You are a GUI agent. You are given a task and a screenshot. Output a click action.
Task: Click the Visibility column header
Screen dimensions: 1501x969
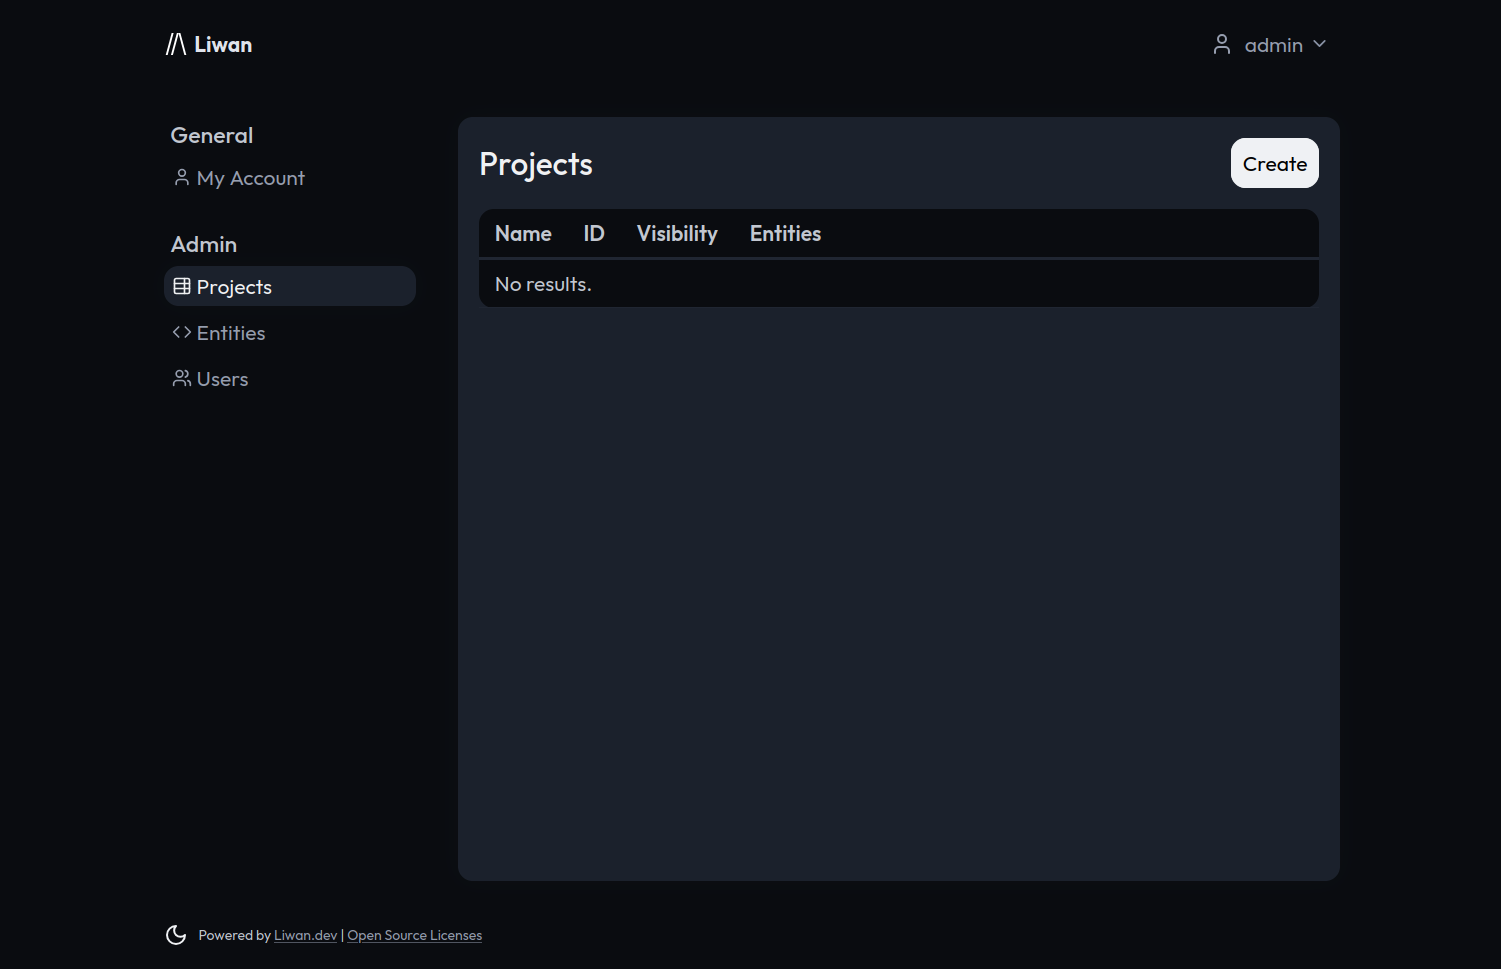pyautogui.click(x=677, y=234)
